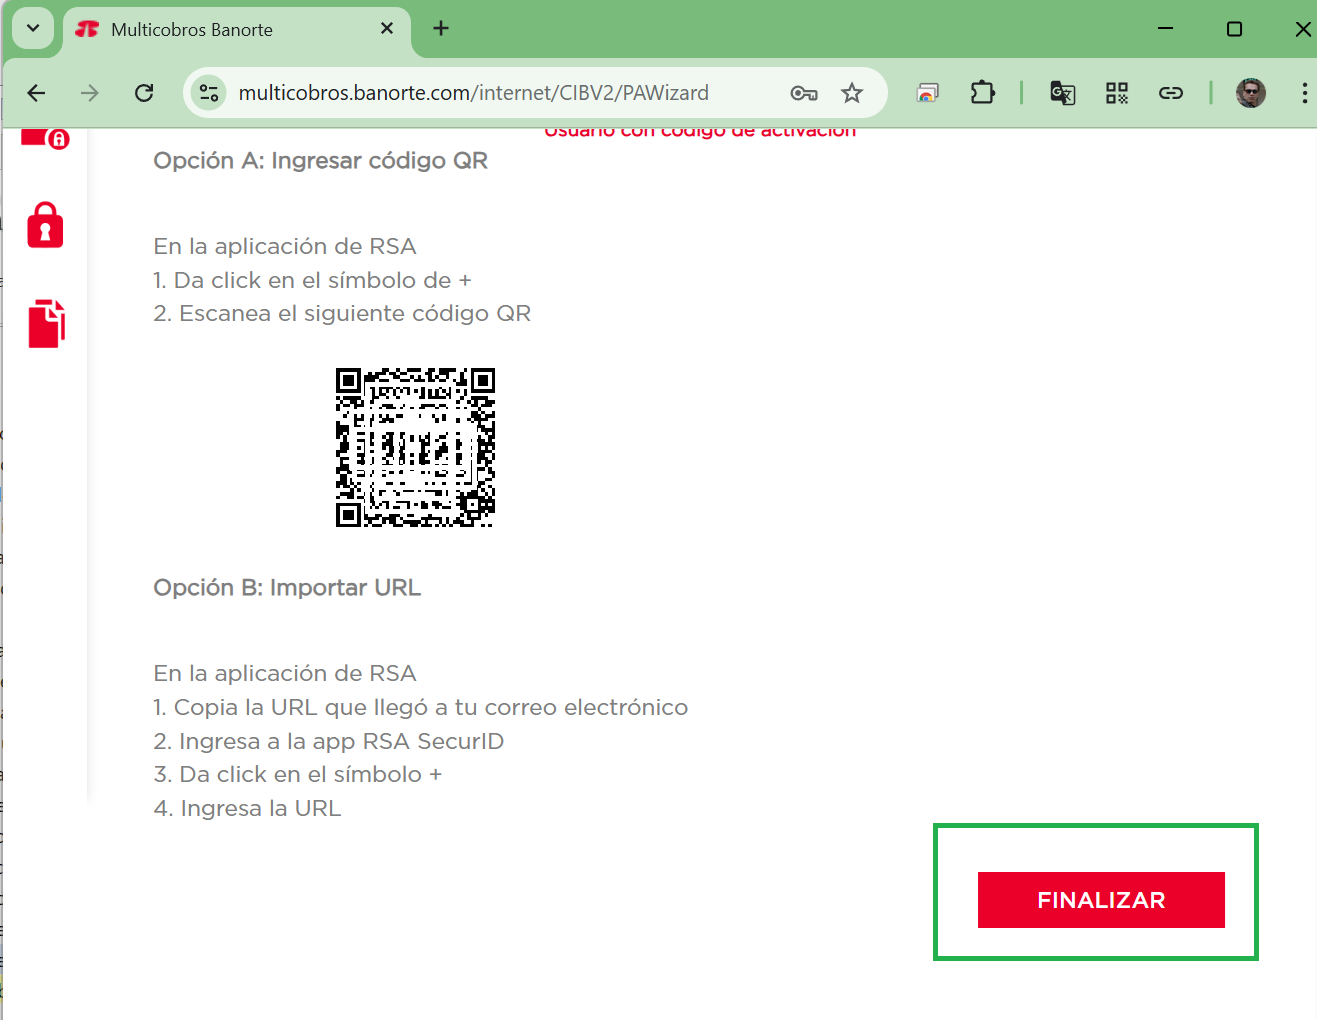Open a new browser tab
The image size is (1317, 1020).
click(x=441, y=29)
